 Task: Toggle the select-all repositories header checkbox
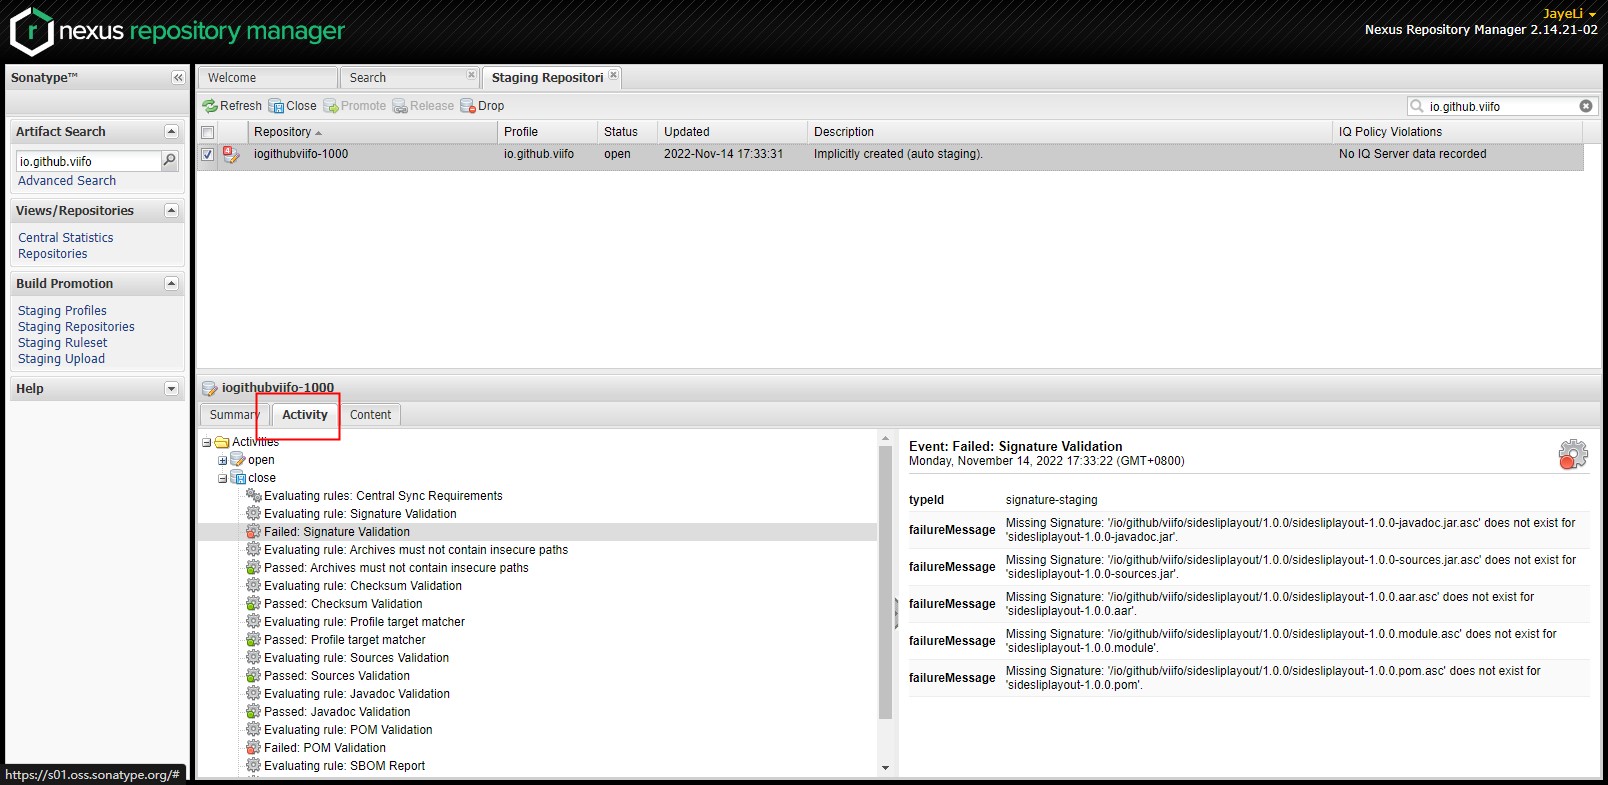point(208,132)
